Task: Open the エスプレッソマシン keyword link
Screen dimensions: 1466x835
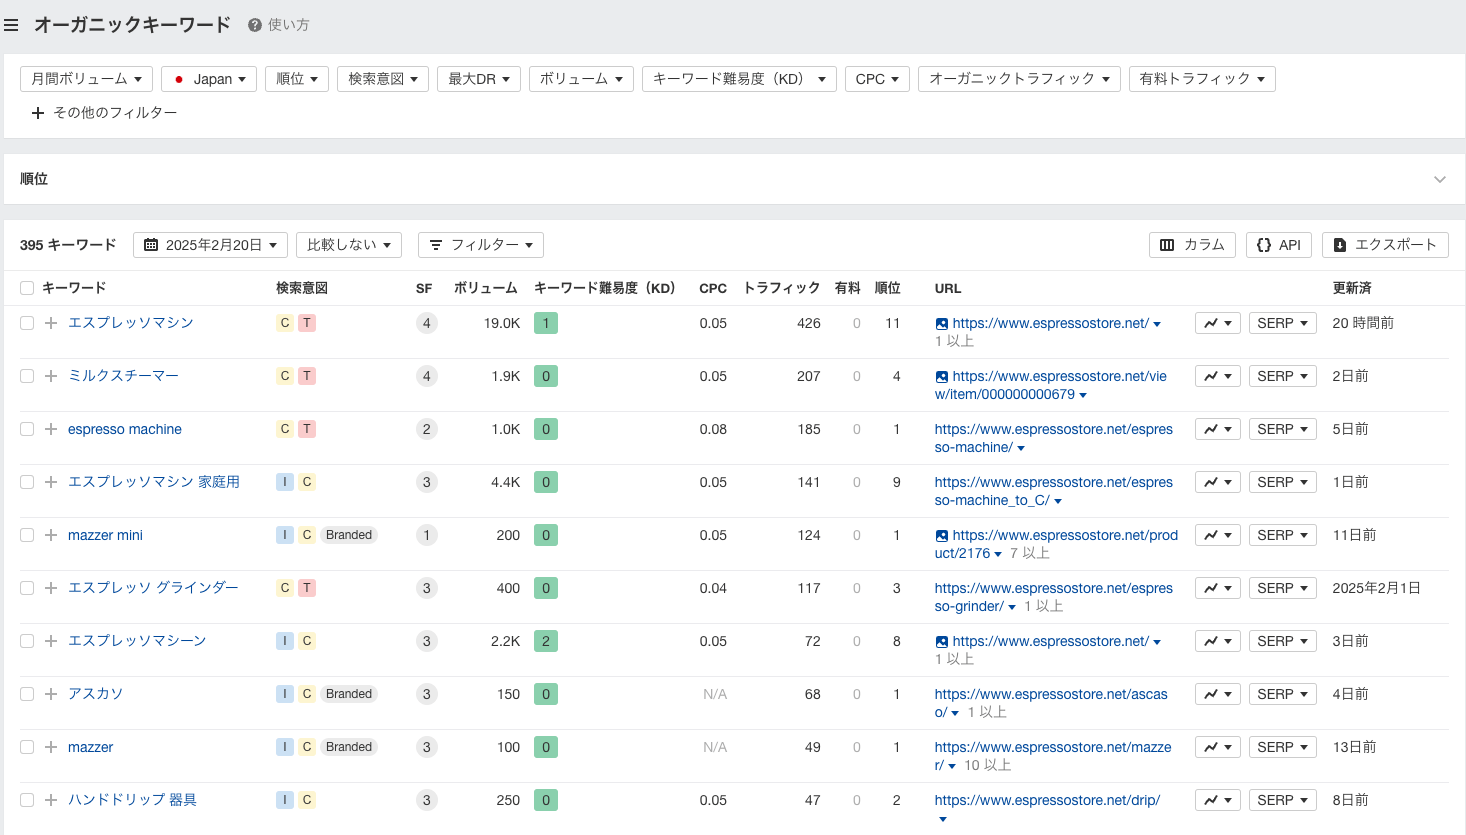Action: pos(129,322)
